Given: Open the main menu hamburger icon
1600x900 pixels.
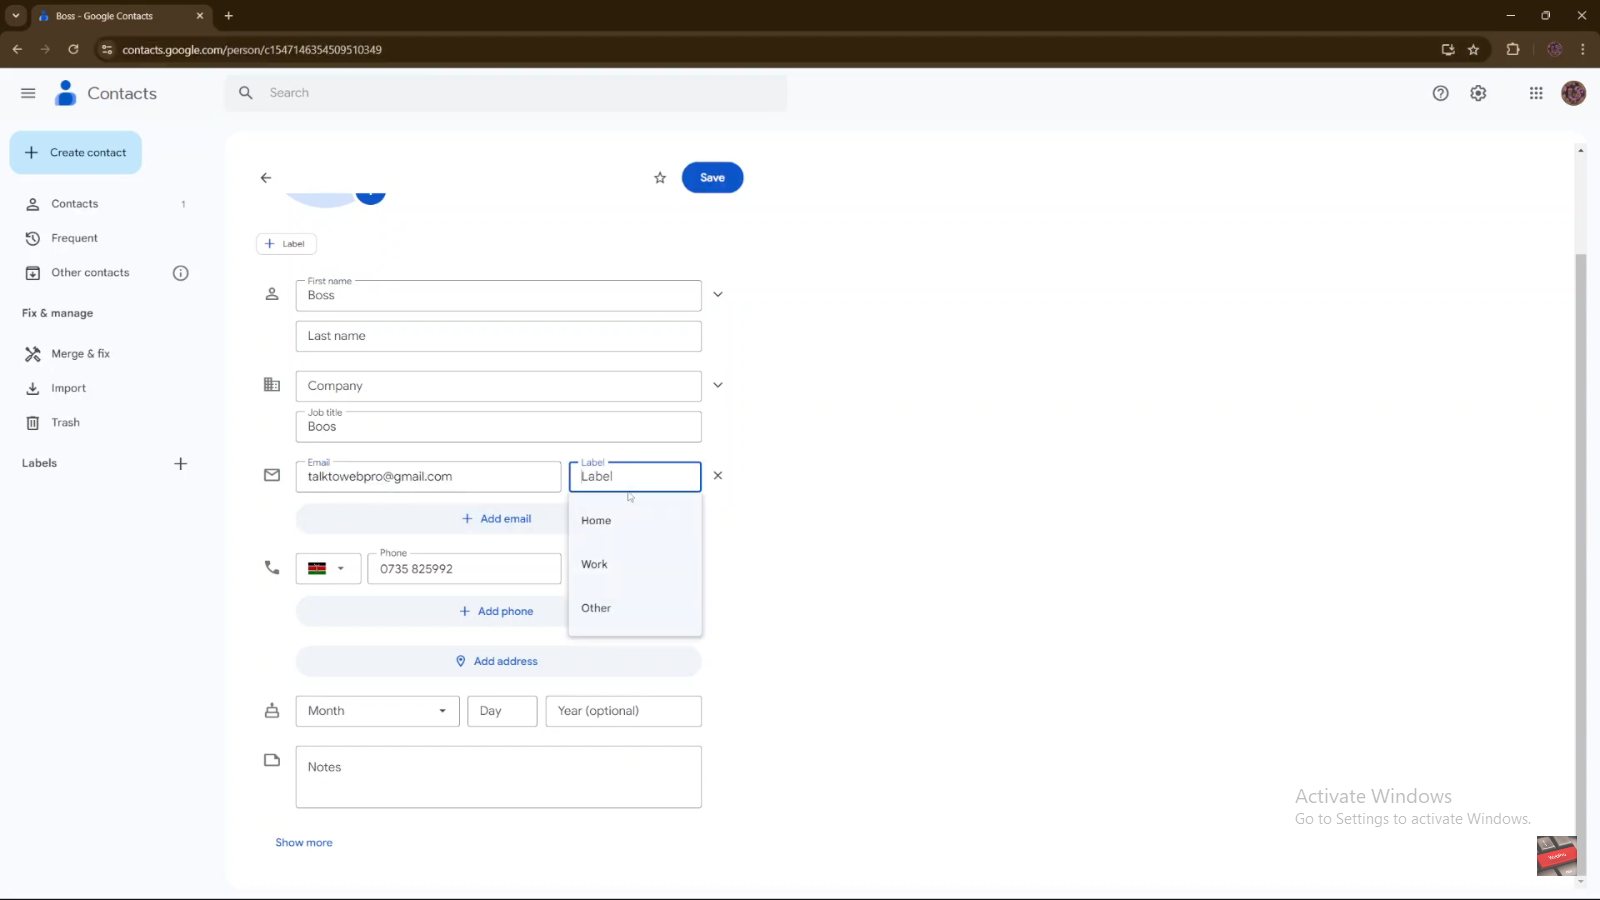Looking at the screenshot, I should [28, 93].
